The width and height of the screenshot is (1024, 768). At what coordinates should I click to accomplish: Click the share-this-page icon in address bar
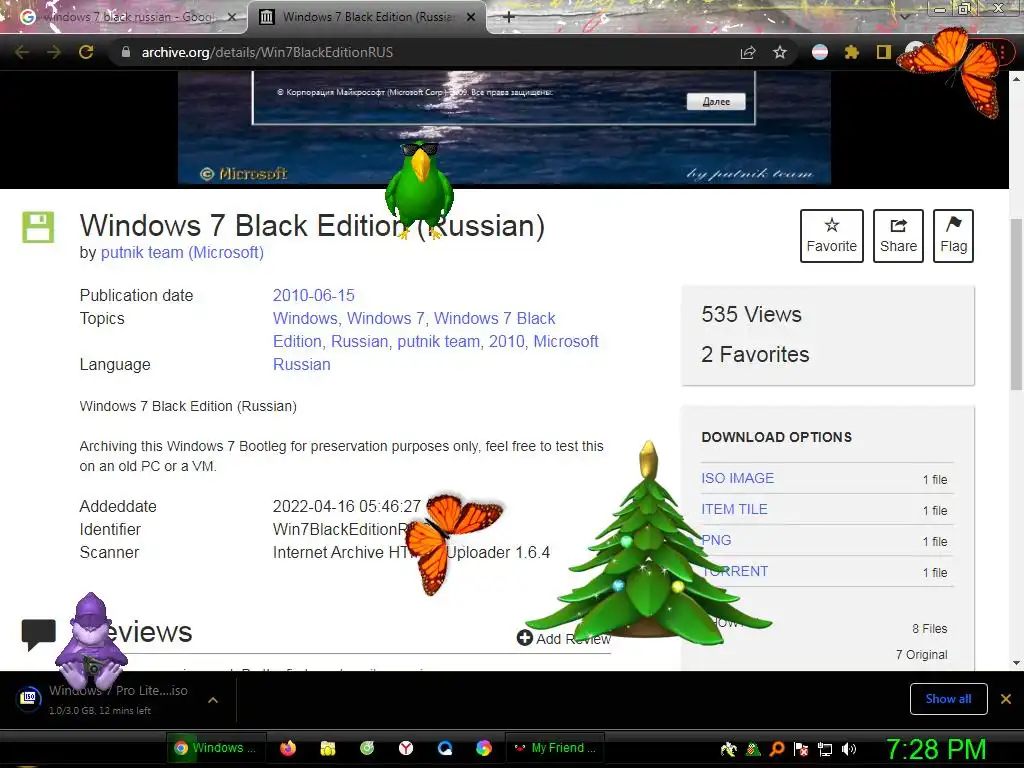click(x=748, y=52)
